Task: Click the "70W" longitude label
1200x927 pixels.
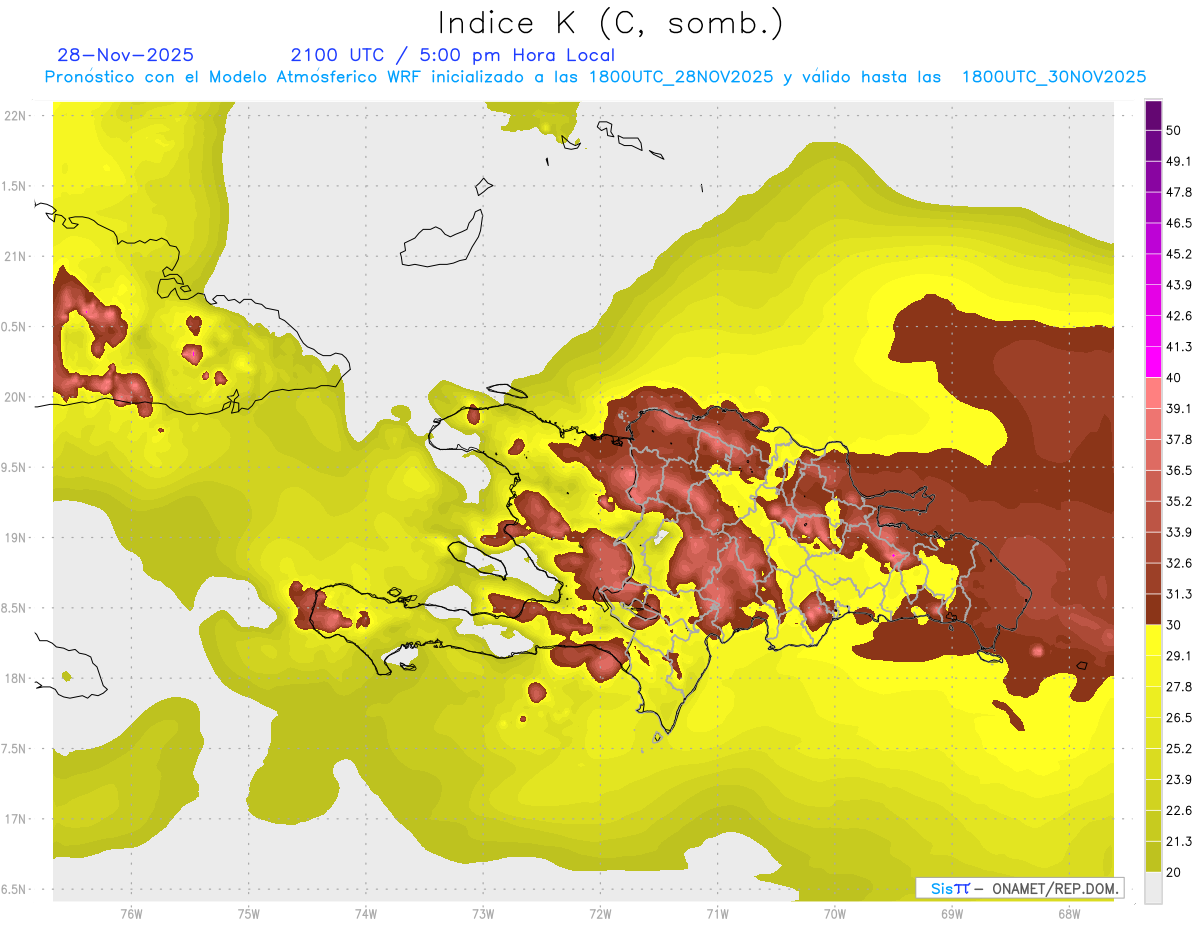Action: (834, 914)
